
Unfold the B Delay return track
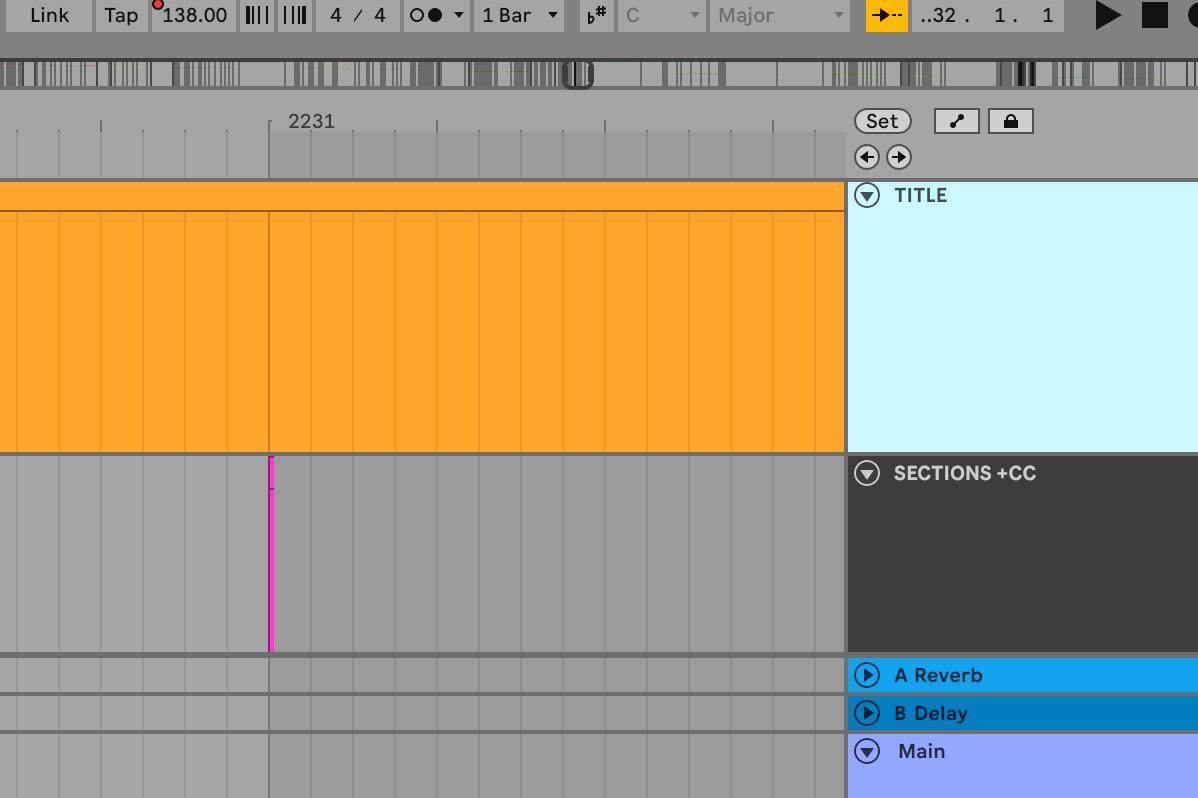[x=866, y=712]
